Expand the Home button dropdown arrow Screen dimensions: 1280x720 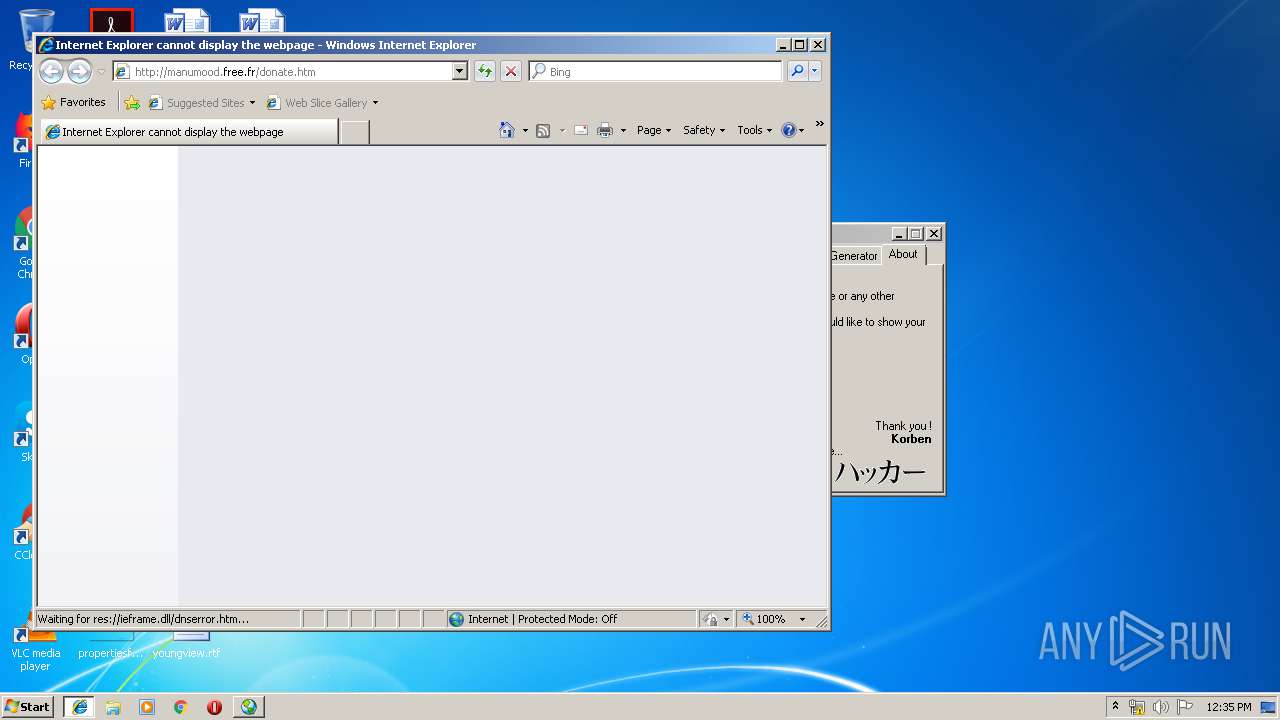pos(525,131)
